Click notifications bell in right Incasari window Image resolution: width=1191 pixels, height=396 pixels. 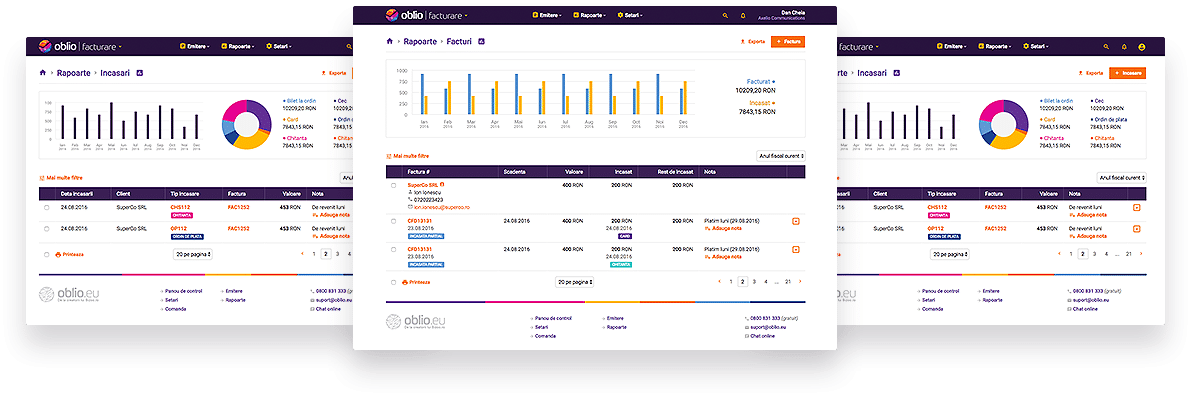[1124, 46]
